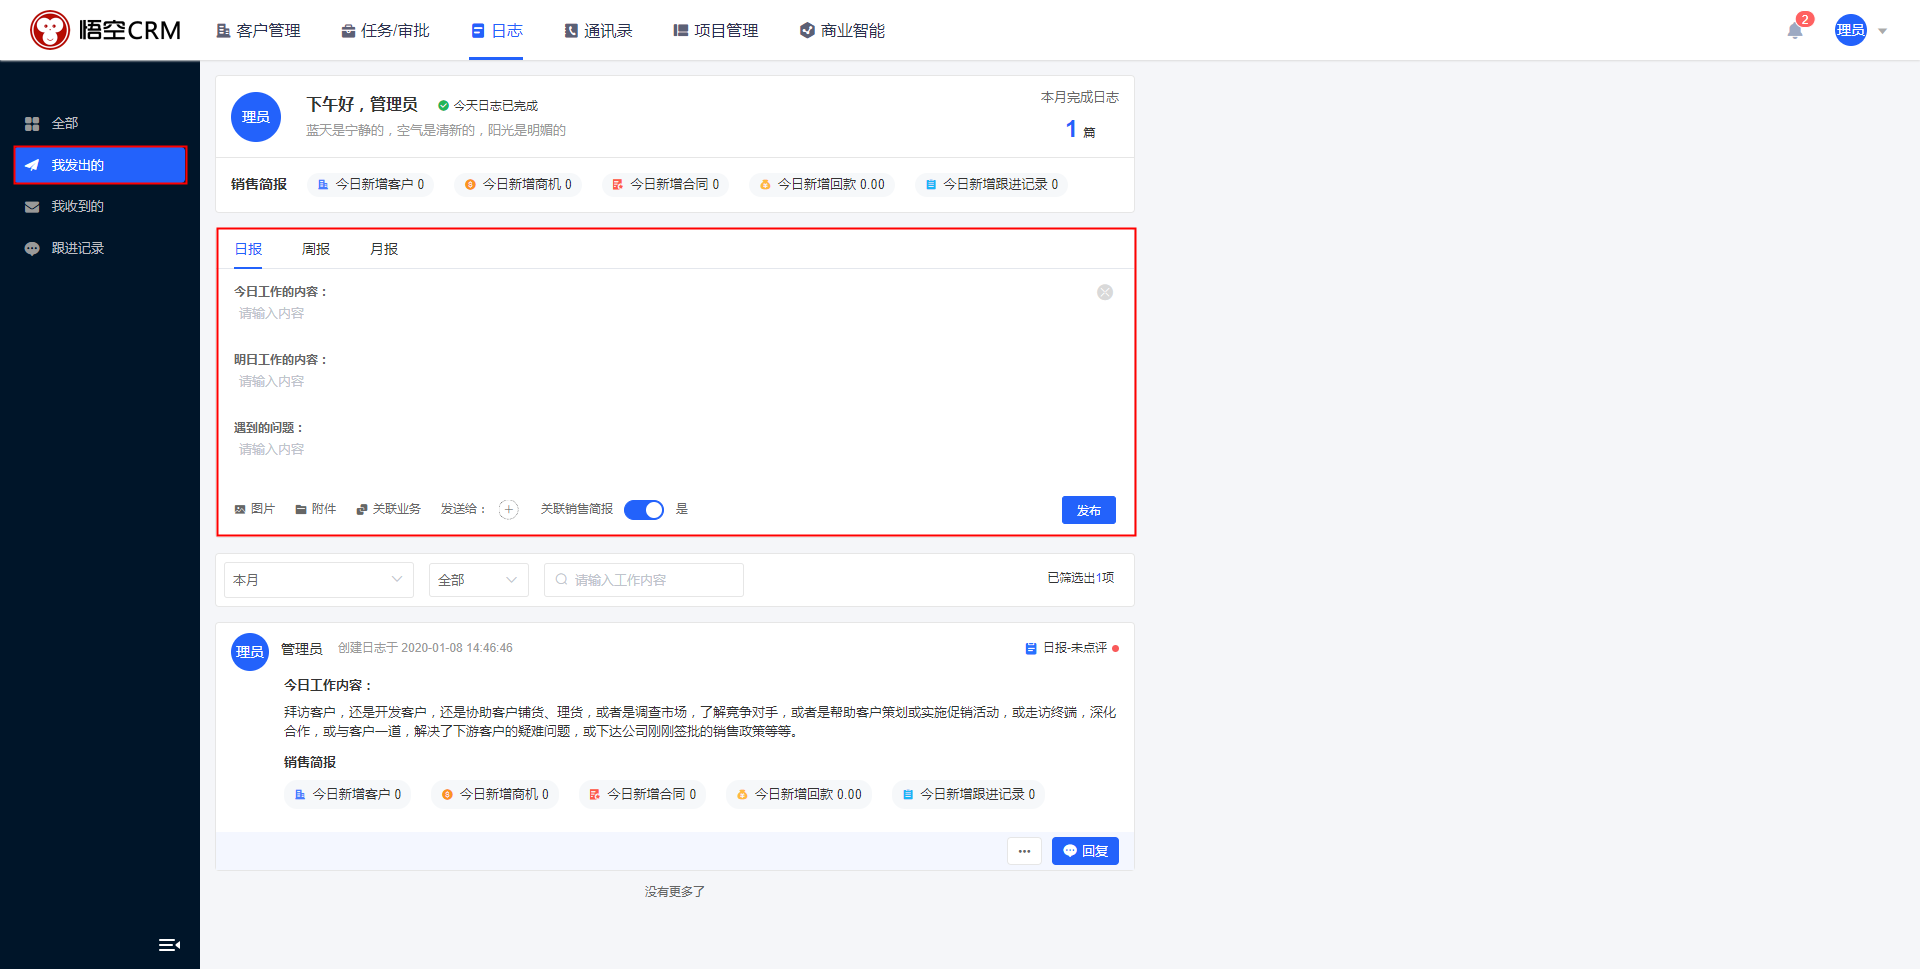Viewport: 1920px width, 969px height.
Task: Click 今日新增跟进记录 0 in the log entry
Action: pyautogui.click(x=969, y=795)
